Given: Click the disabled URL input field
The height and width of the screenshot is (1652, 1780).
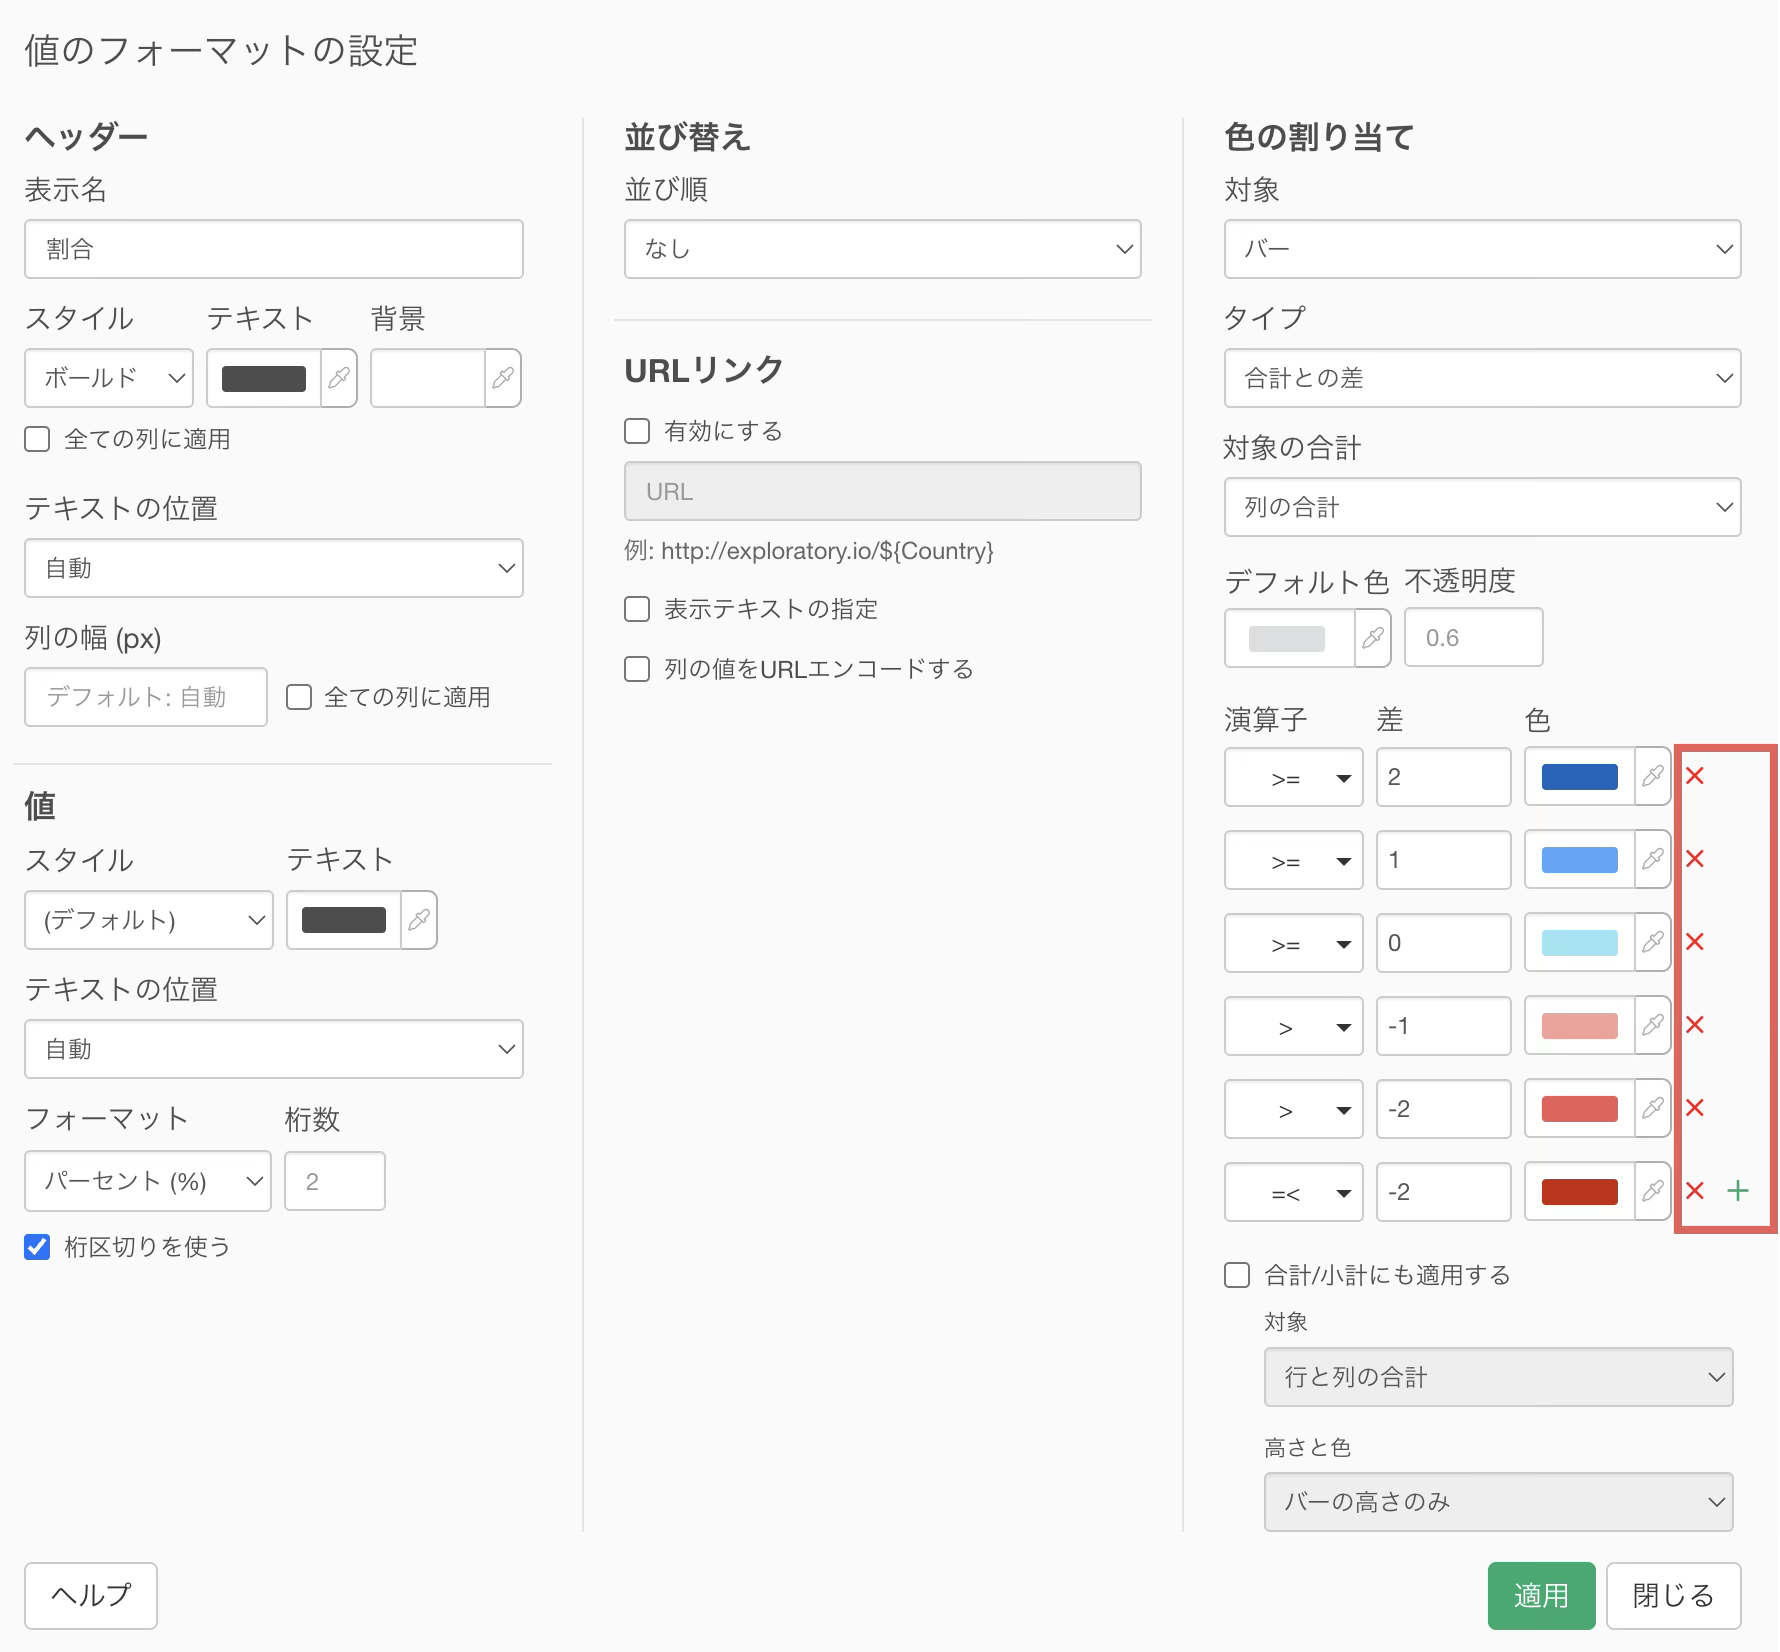Looking at the screenshot, I should pyautogui.click(x=883, y=491).
